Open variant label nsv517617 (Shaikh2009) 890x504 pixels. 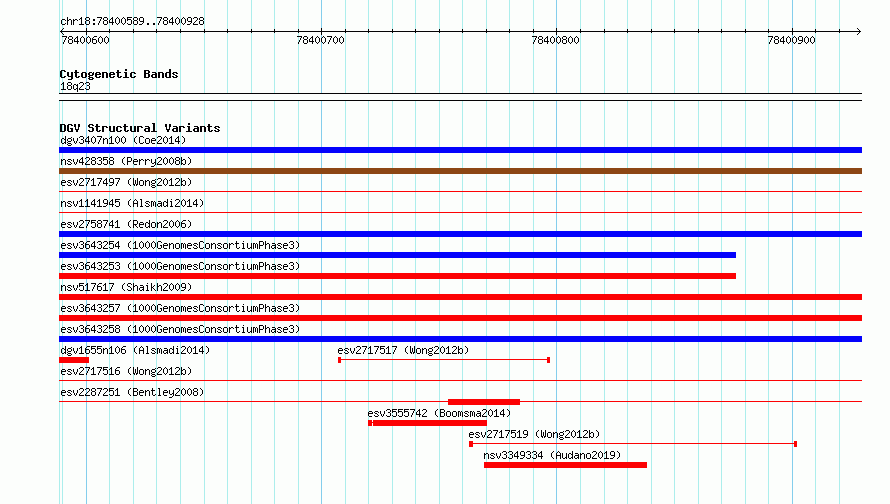coord(126,287)
